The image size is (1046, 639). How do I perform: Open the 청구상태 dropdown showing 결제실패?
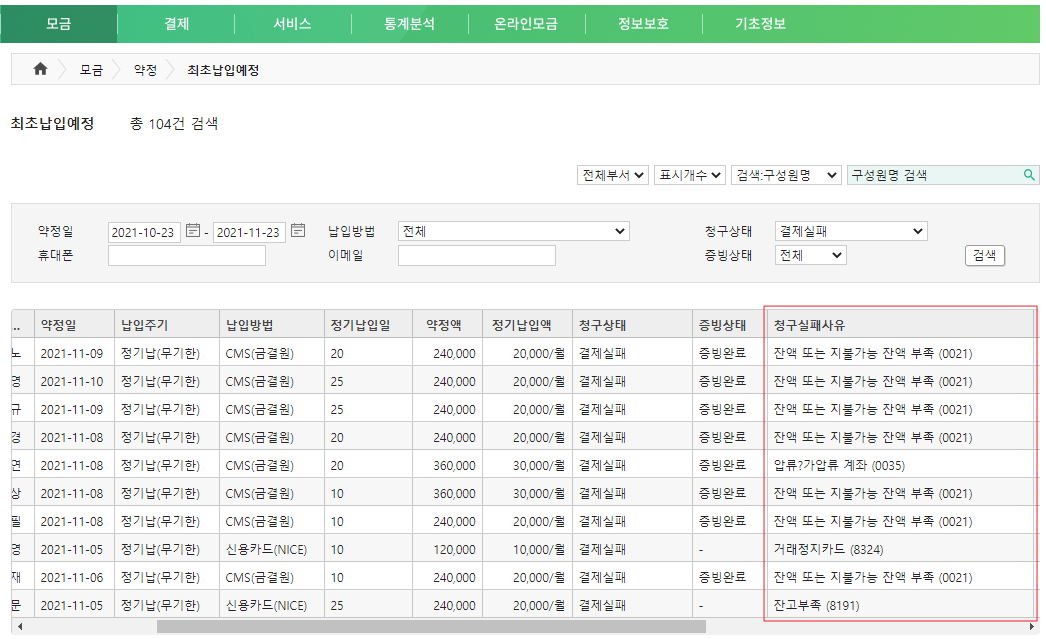pyautogui.click(x=851, y=232)
